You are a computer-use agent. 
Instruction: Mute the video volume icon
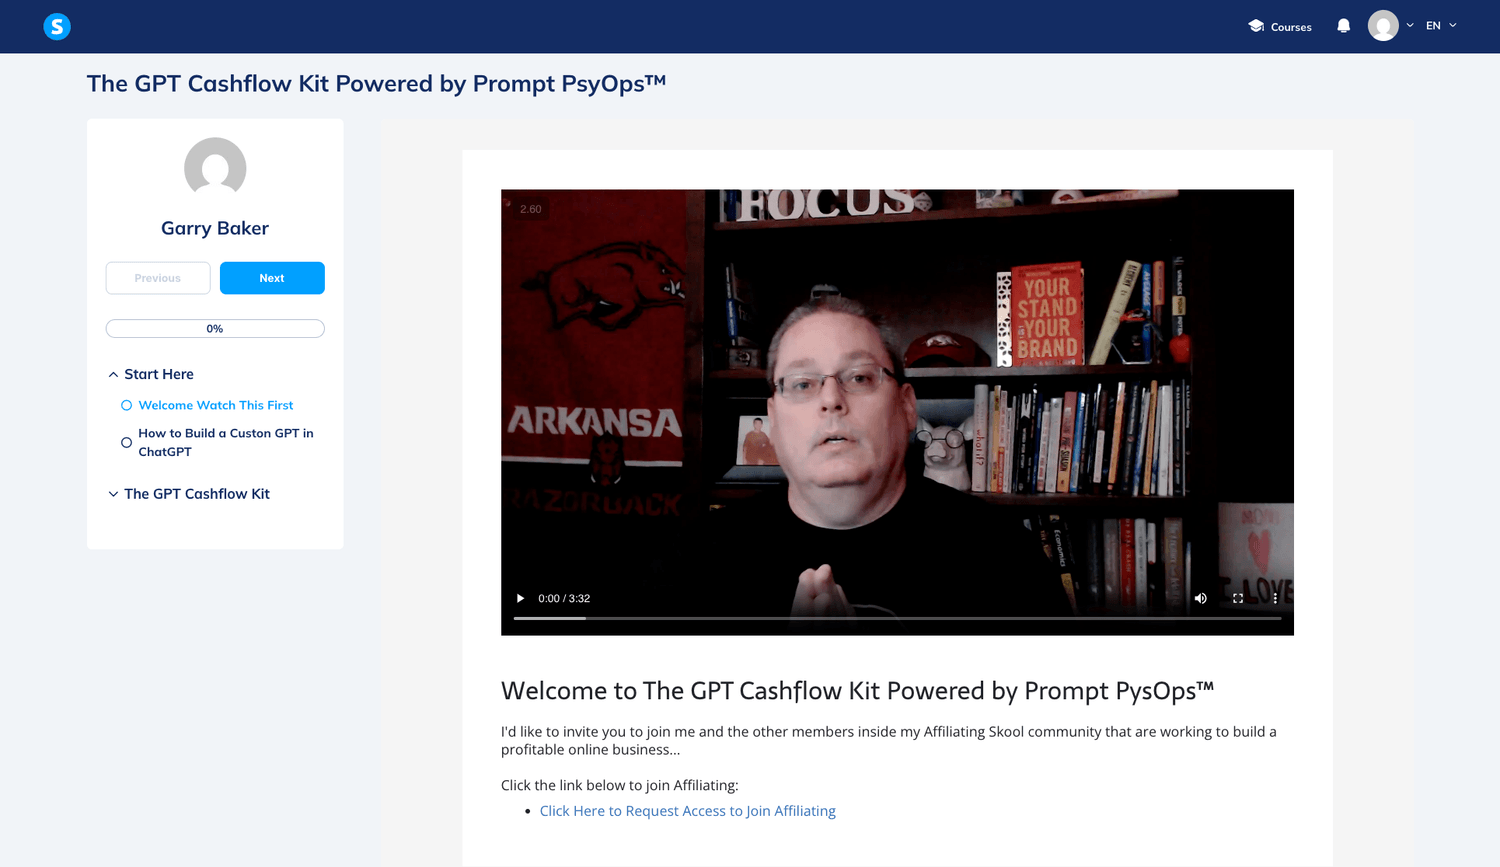[x=1200, y=598]
